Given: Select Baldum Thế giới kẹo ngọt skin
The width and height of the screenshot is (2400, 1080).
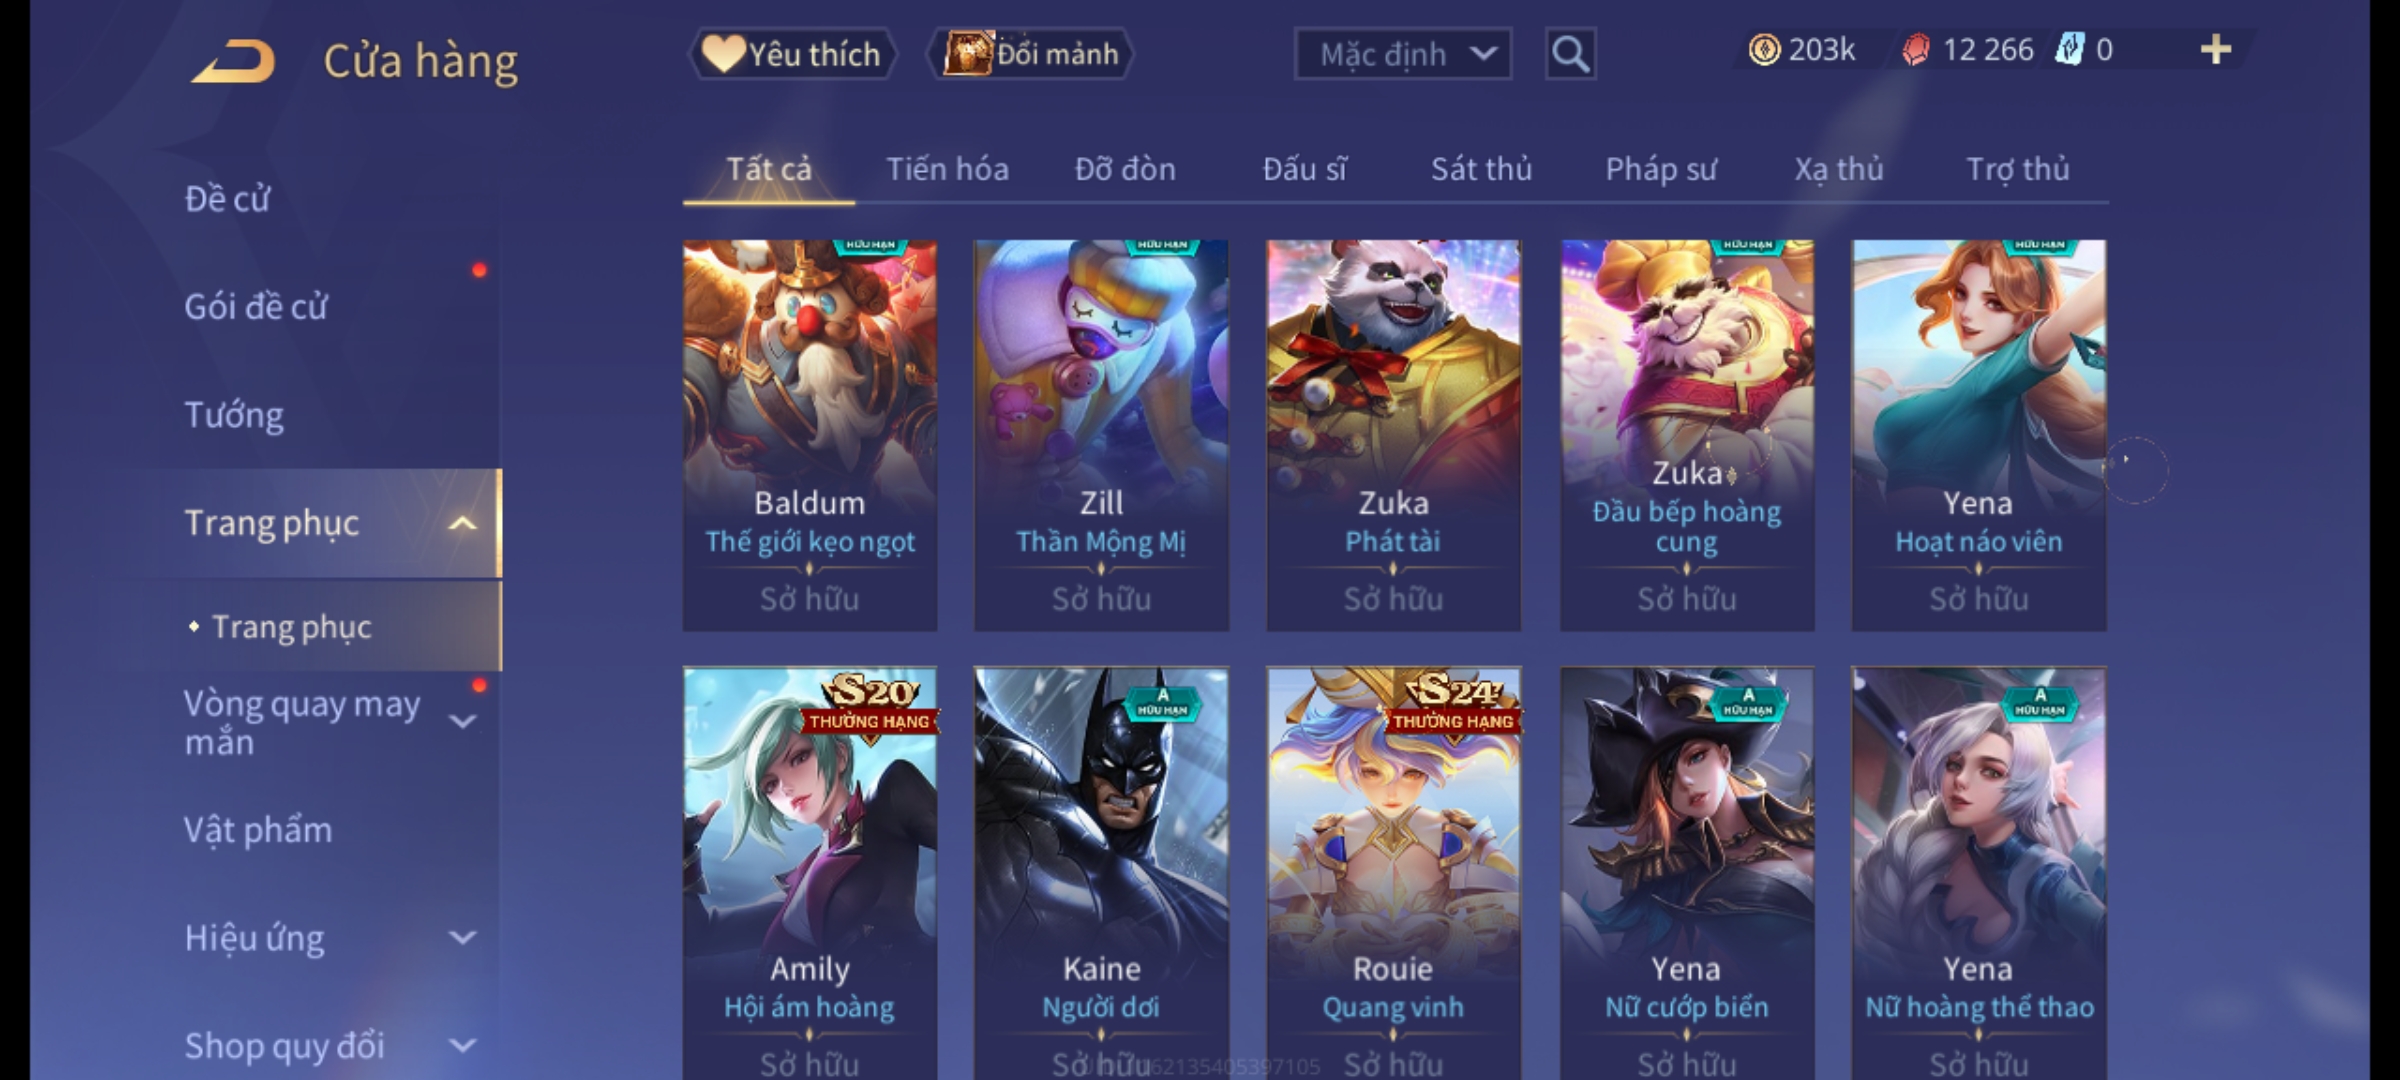Looking at the screenshot, I should click(810, 435).
